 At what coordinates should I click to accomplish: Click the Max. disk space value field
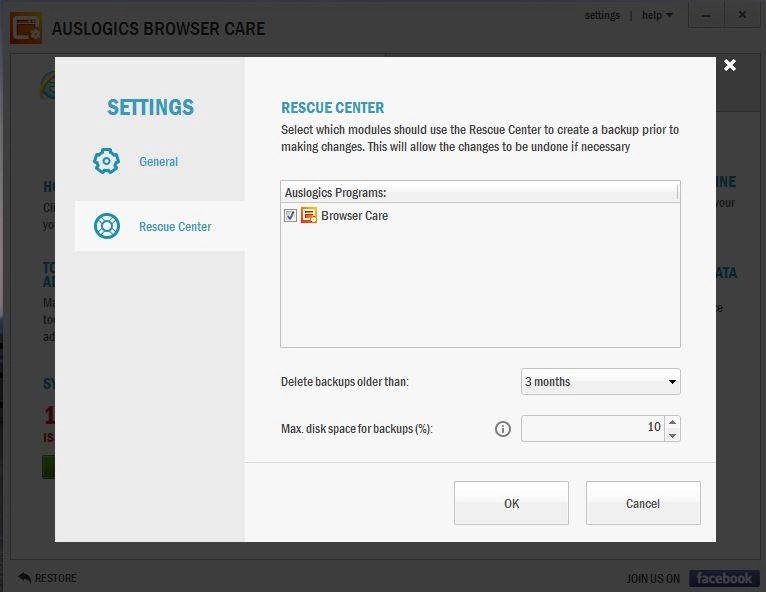coord(593,428)
